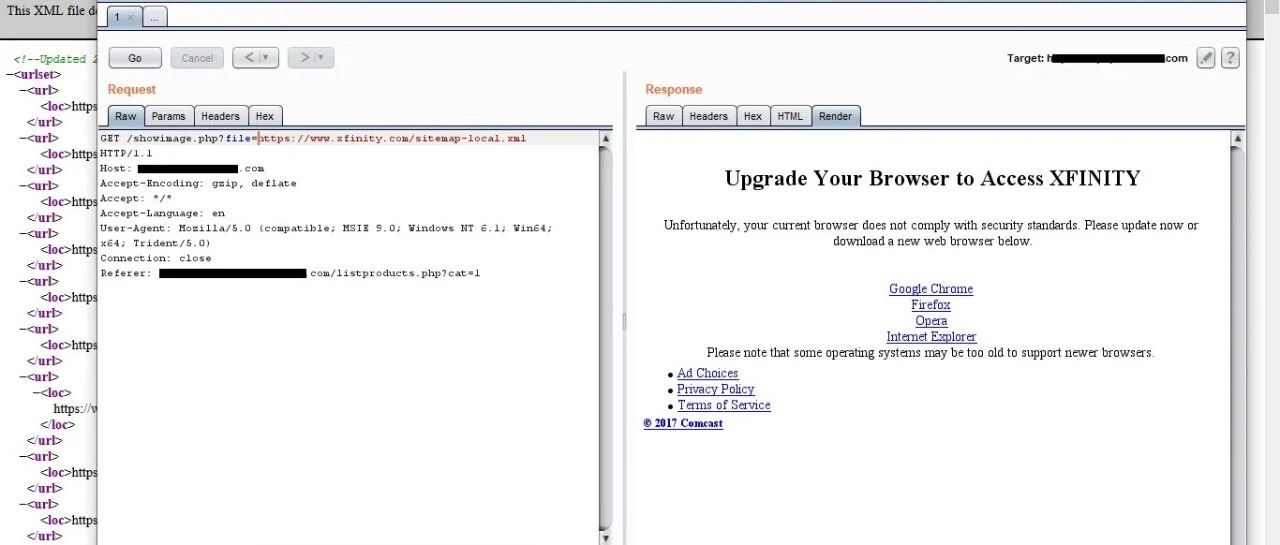Click the xfinity.com sitemap-local.xml URL value
The width and height of the screenshot is (1280, 545).
pos(393,138)
